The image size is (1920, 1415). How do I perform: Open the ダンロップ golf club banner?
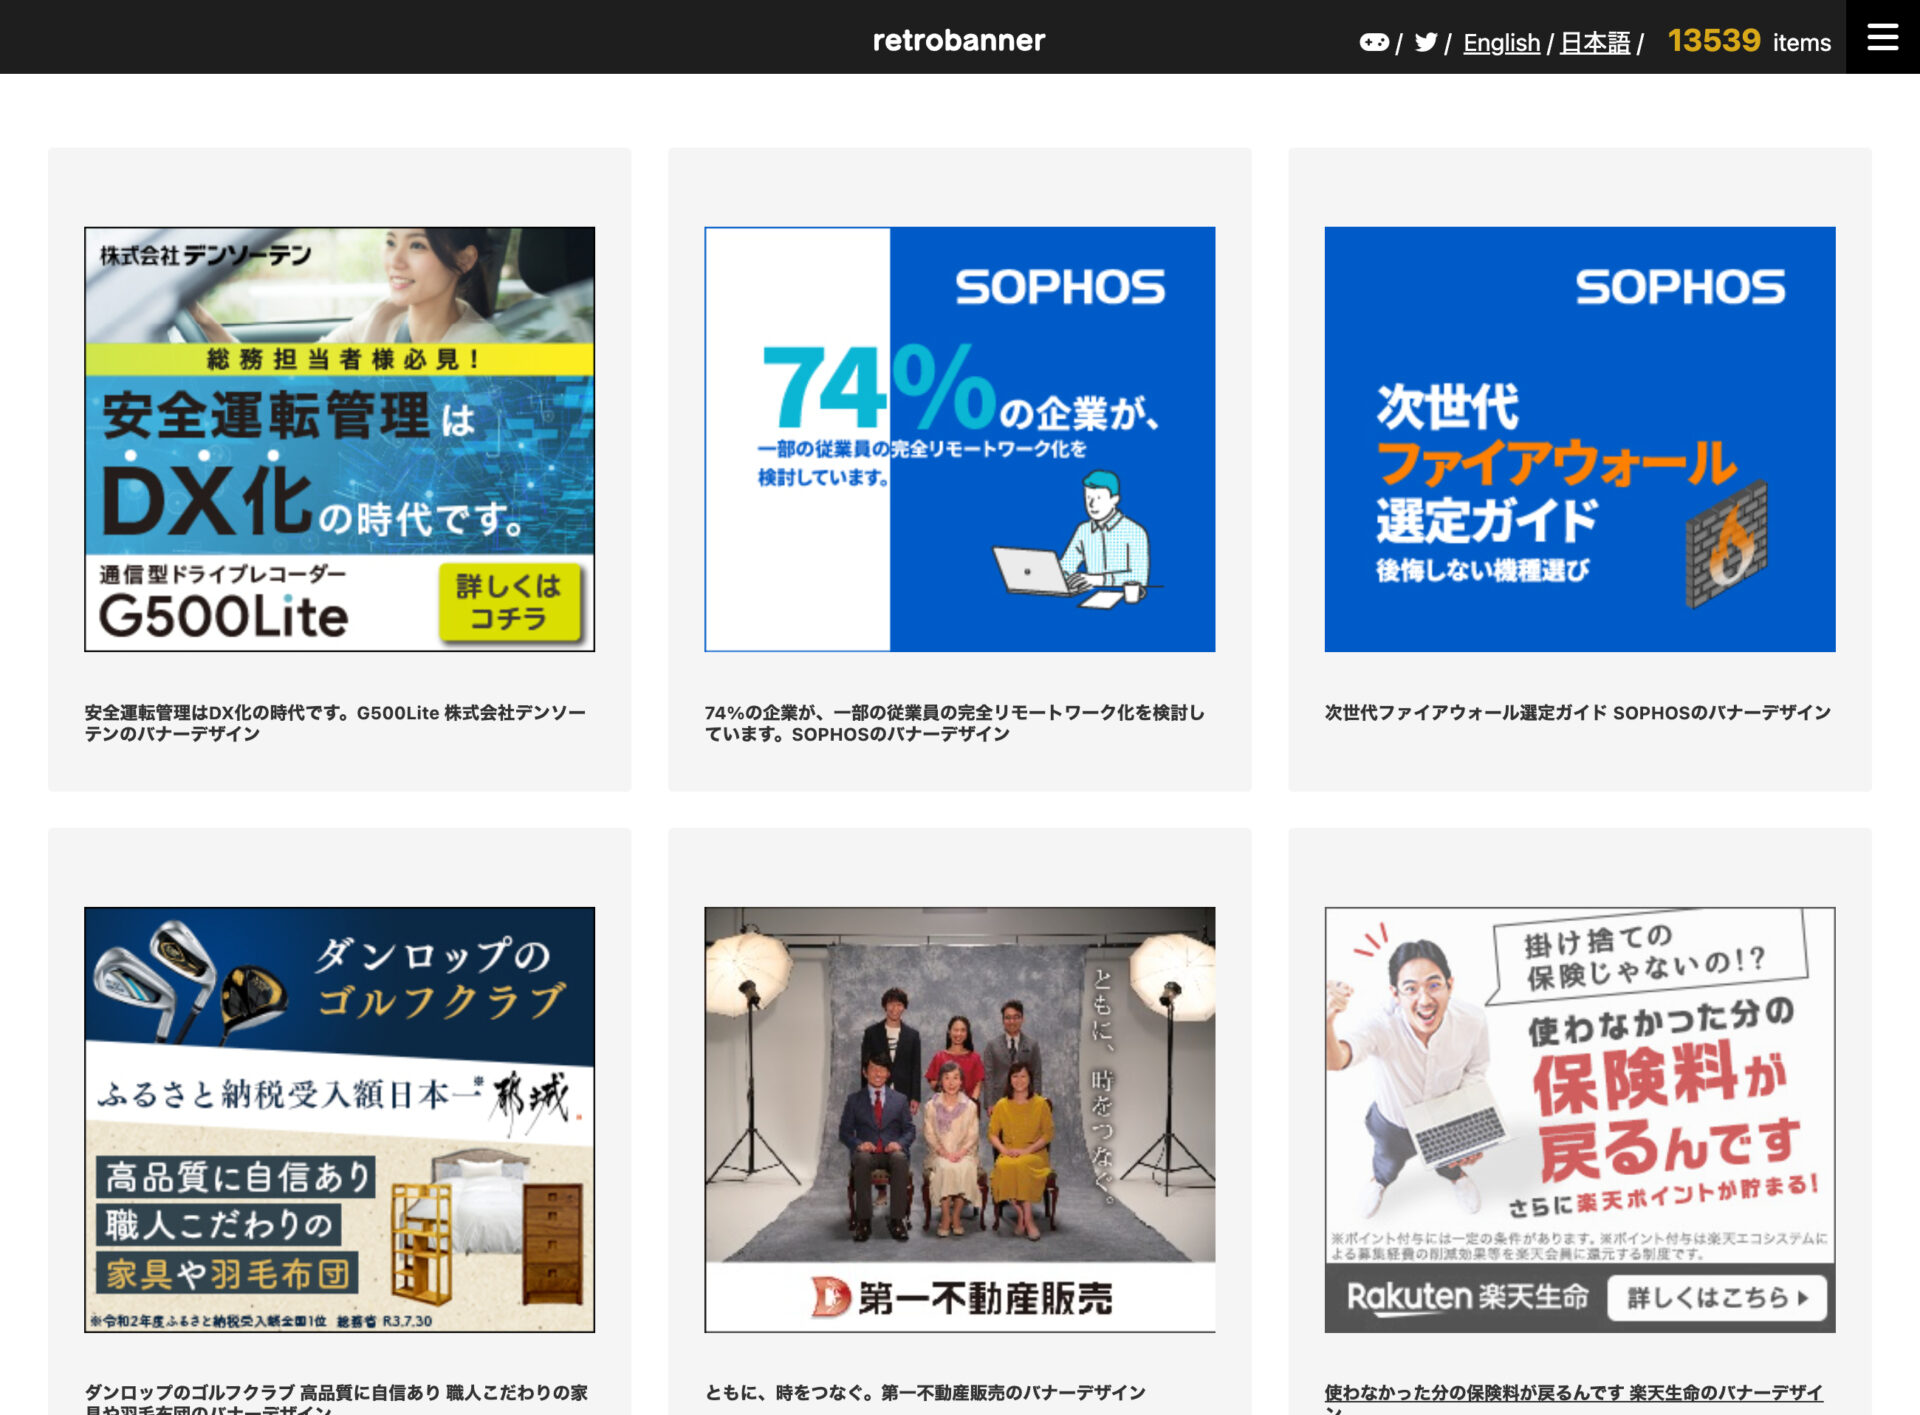(x=340, y=1119)
